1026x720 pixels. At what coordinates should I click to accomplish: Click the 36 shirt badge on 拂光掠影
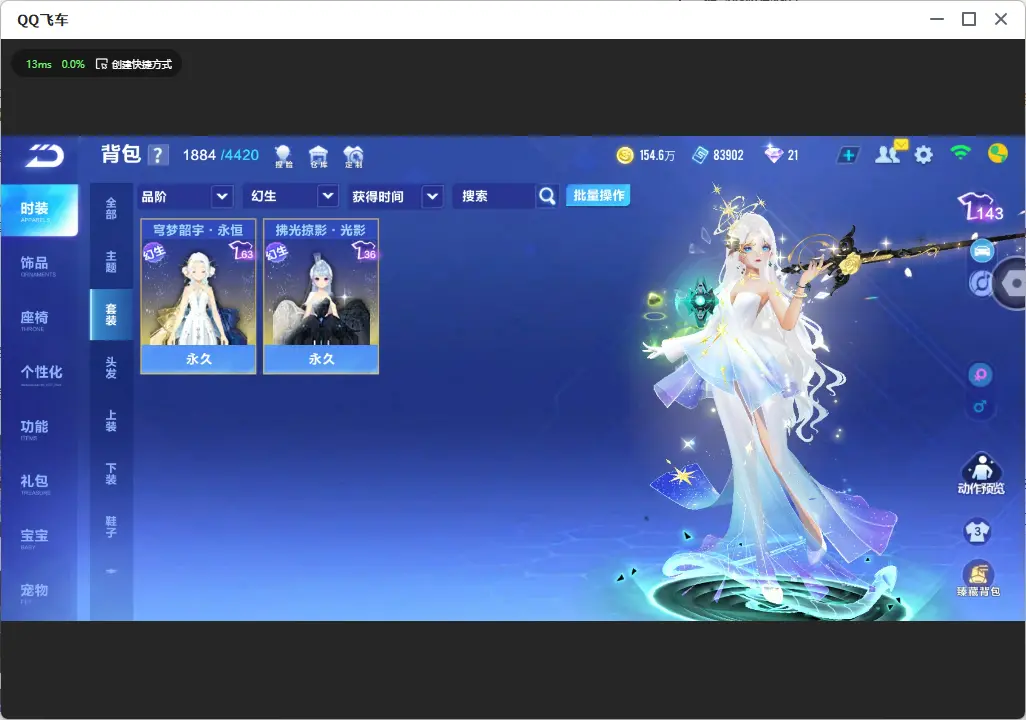364,251
